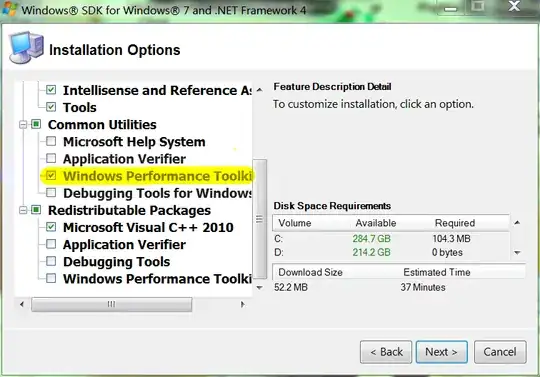Uncheck highlighted Windows Performance Toolkit checkbox
Image resolution: width=540 pixels, height=377 pixels.
pos(51,176)
